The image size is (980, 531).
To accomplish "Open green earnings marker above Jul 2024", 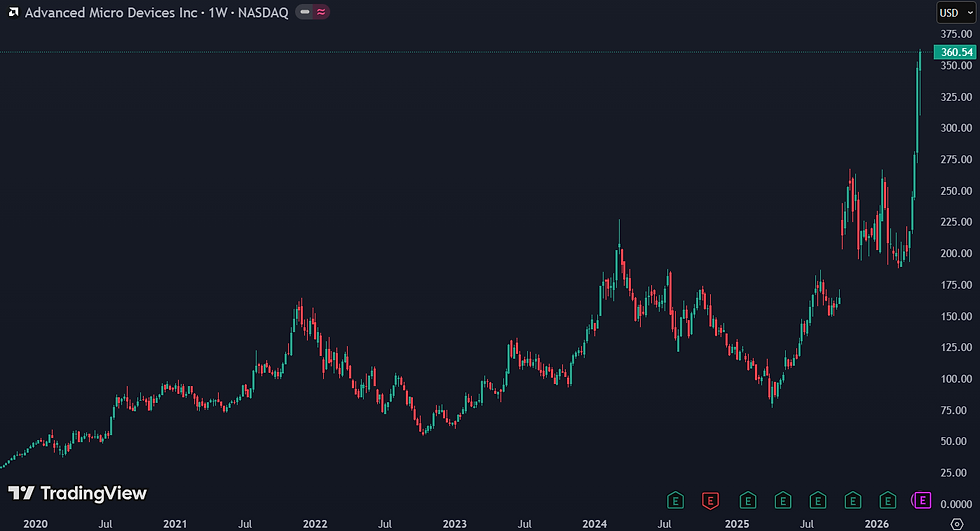I will click(x=675, y=500).
